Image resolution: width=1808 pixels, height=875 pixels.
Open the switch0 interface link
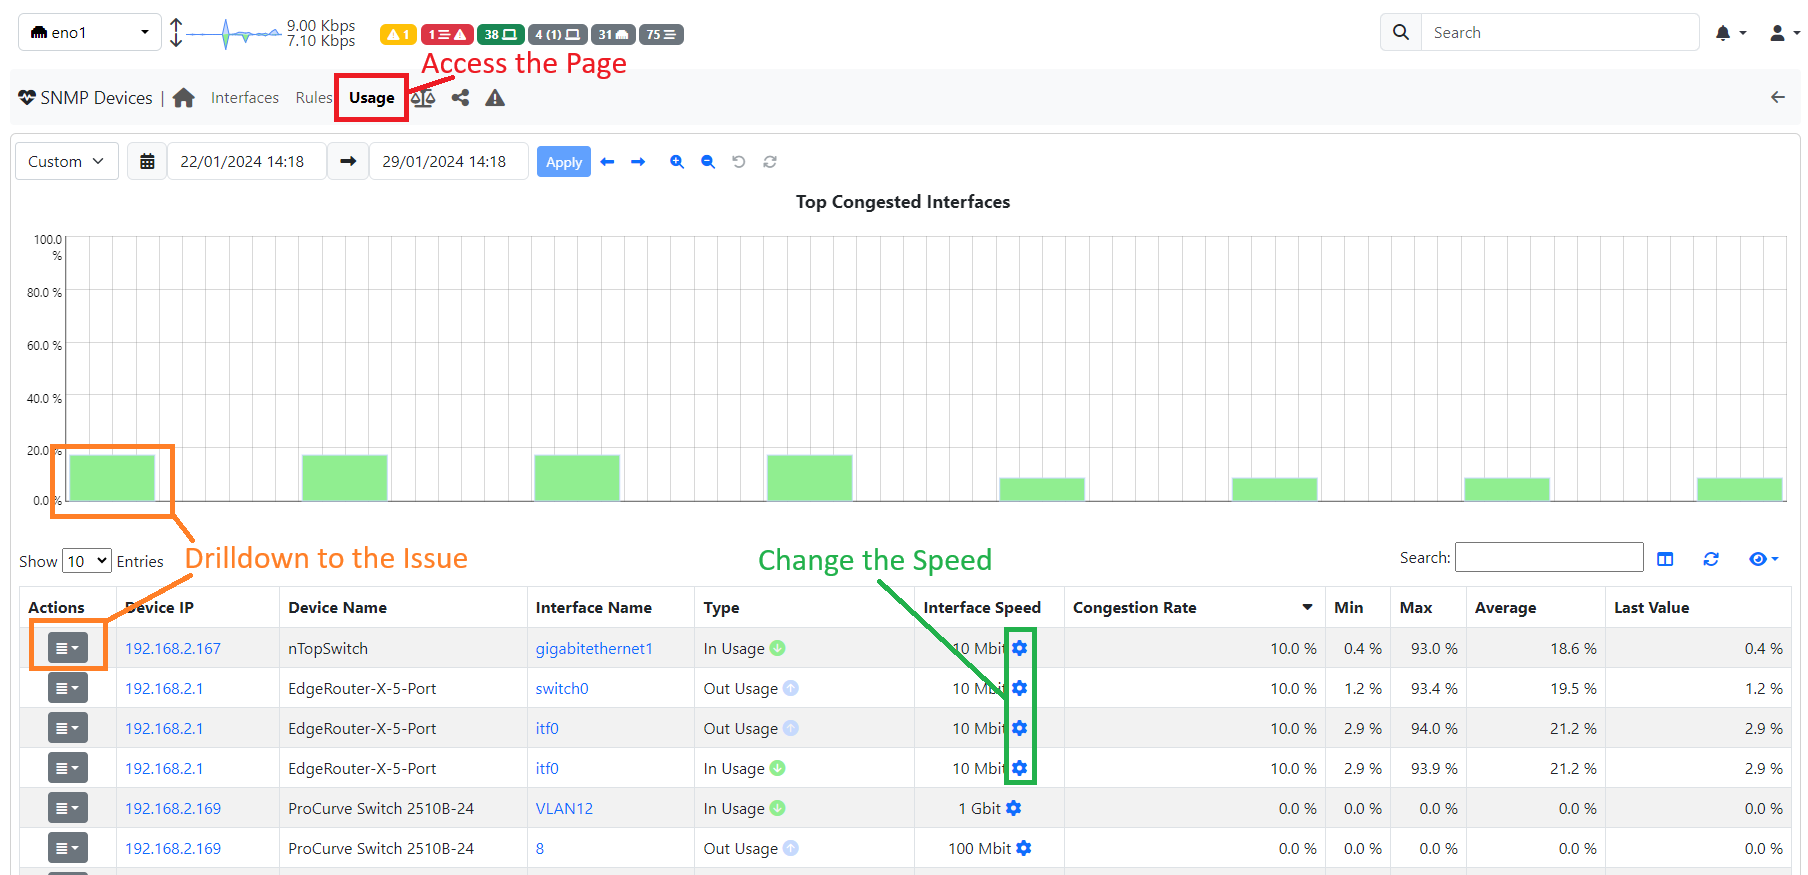(562, 688)
